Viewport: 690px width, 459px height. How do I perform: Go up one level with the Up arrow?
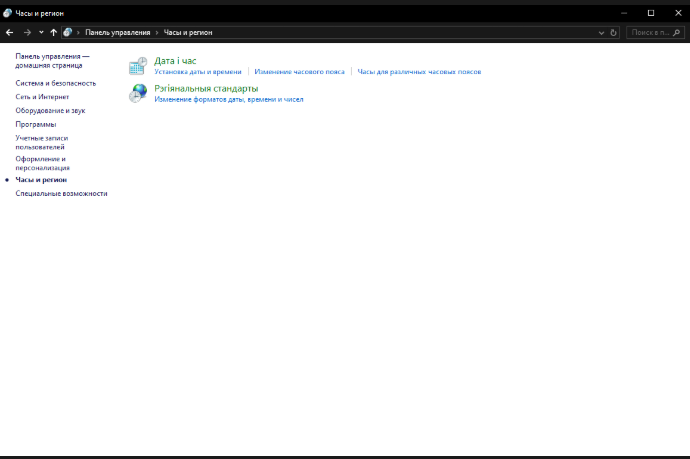53,33
